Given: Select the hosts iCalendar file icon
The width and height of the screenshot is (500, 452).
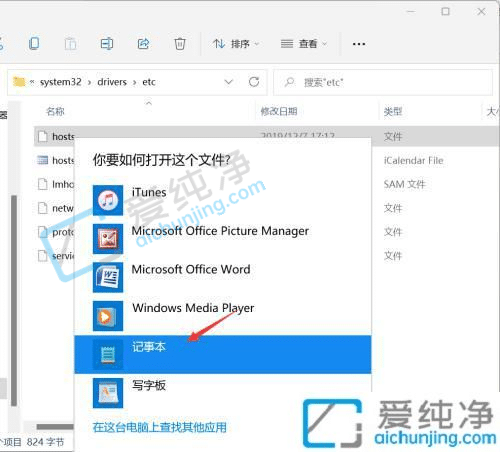Looking at the screenshot, I should (43, 160).
